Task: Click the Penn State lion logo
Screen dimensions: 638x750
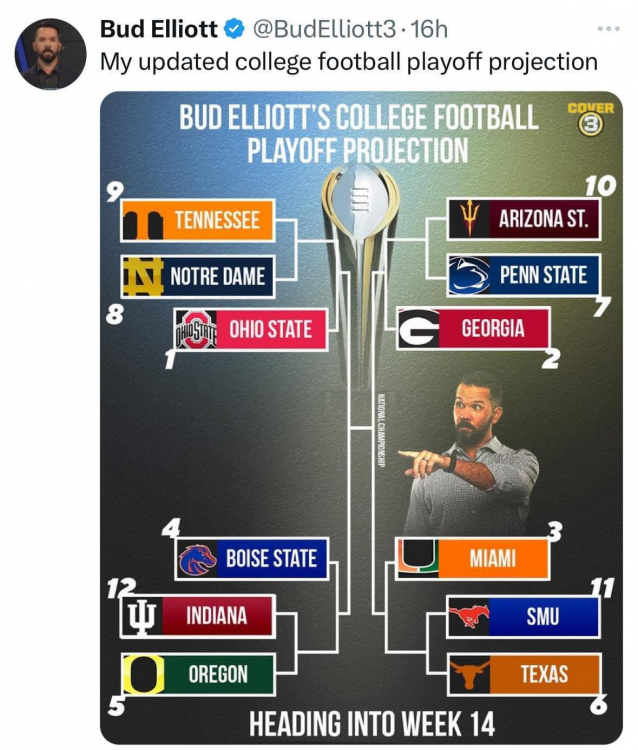Action: 468,275
